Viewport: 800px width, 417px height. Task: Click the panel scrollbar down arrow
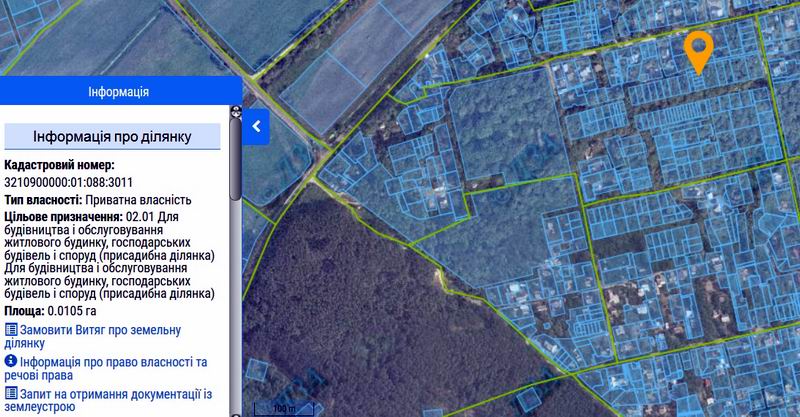pos(237,410)
